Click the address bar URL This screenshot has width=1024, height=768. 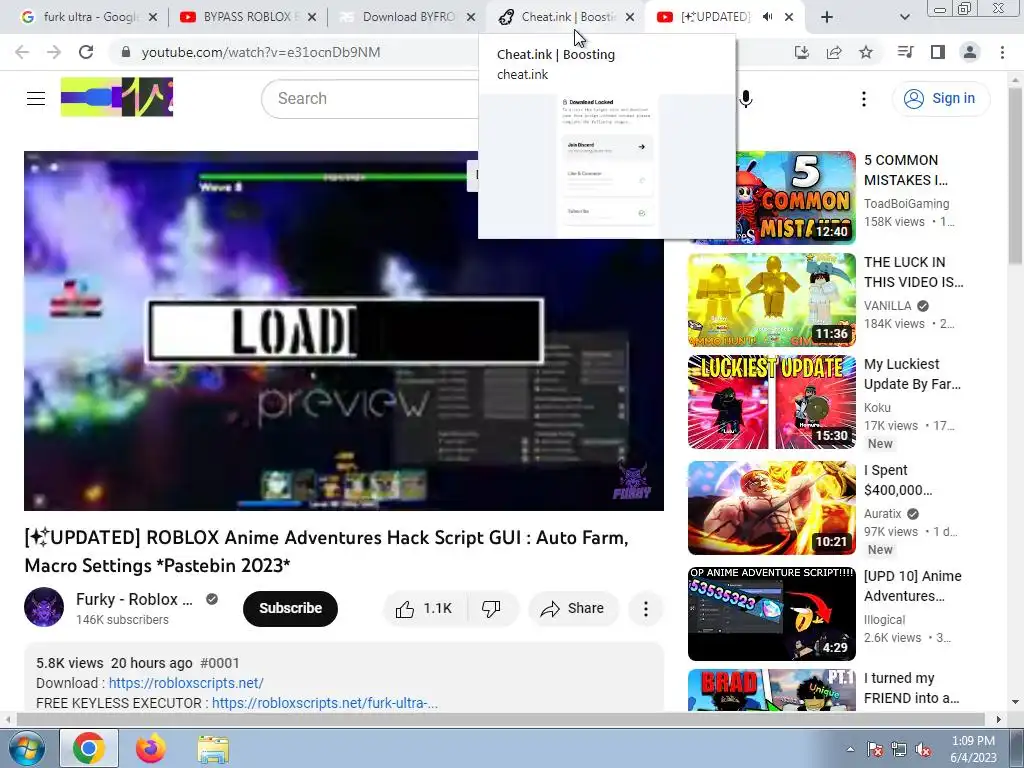click(261, 52)
